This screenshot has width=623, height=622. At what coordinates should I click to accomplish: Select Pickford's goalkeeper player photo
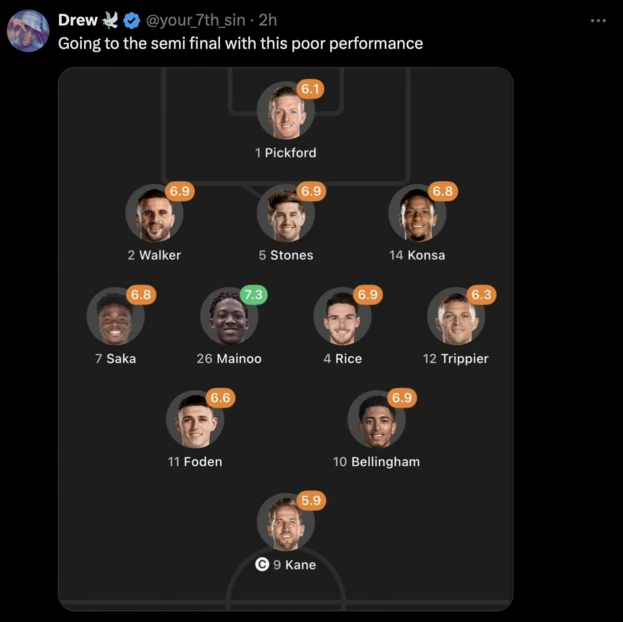285,113
